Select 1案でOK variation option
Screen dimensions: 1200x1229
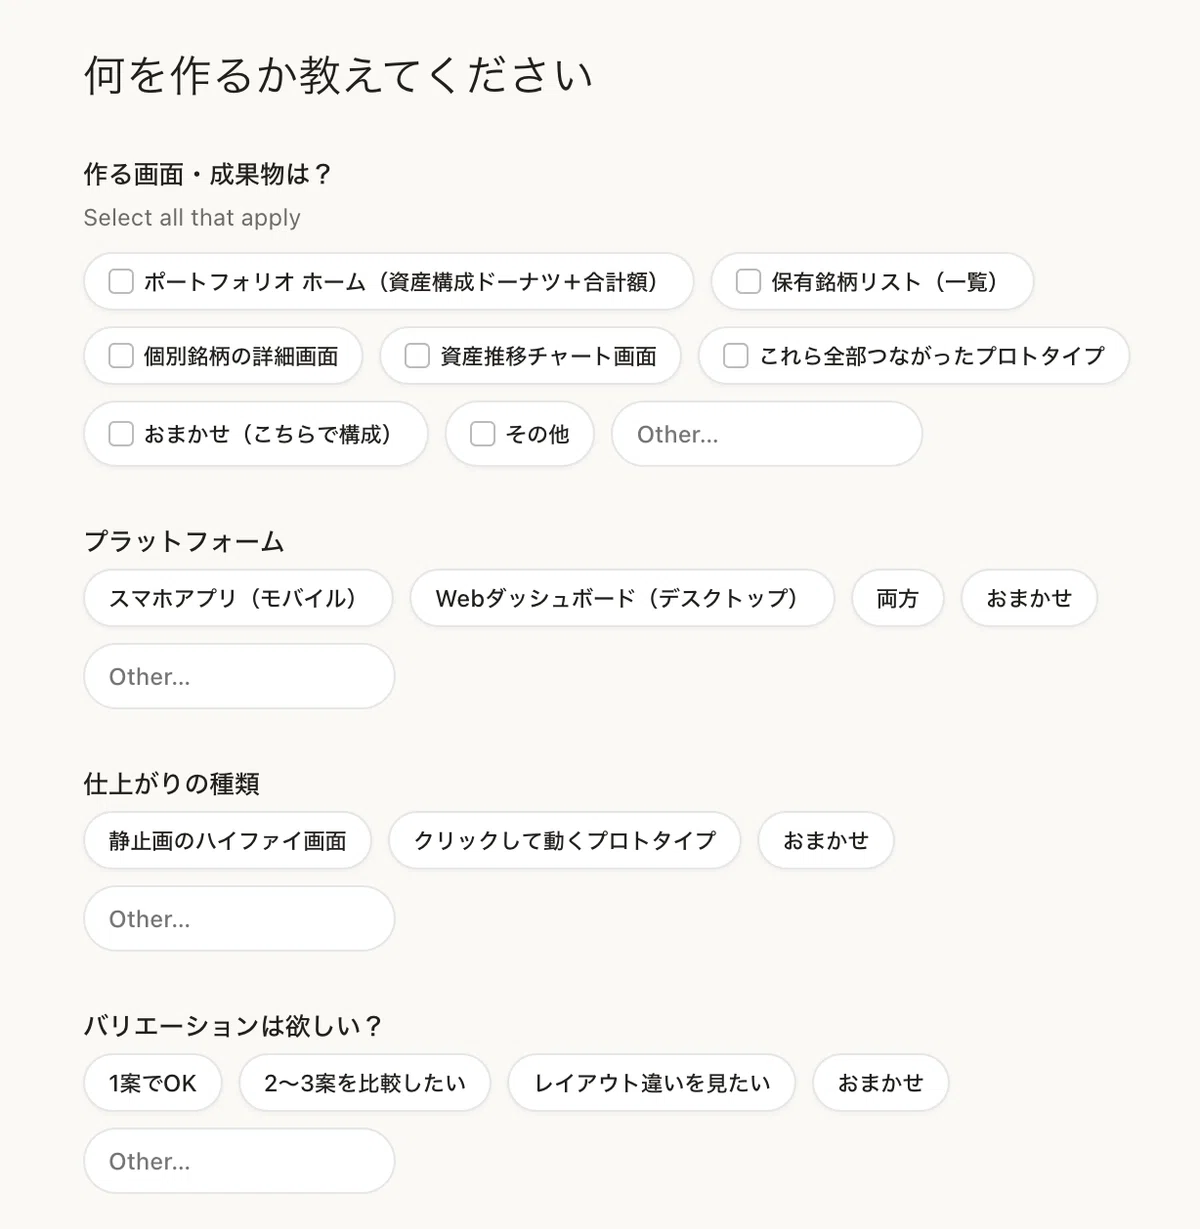pyautogui.click(x=153, y=1083)
